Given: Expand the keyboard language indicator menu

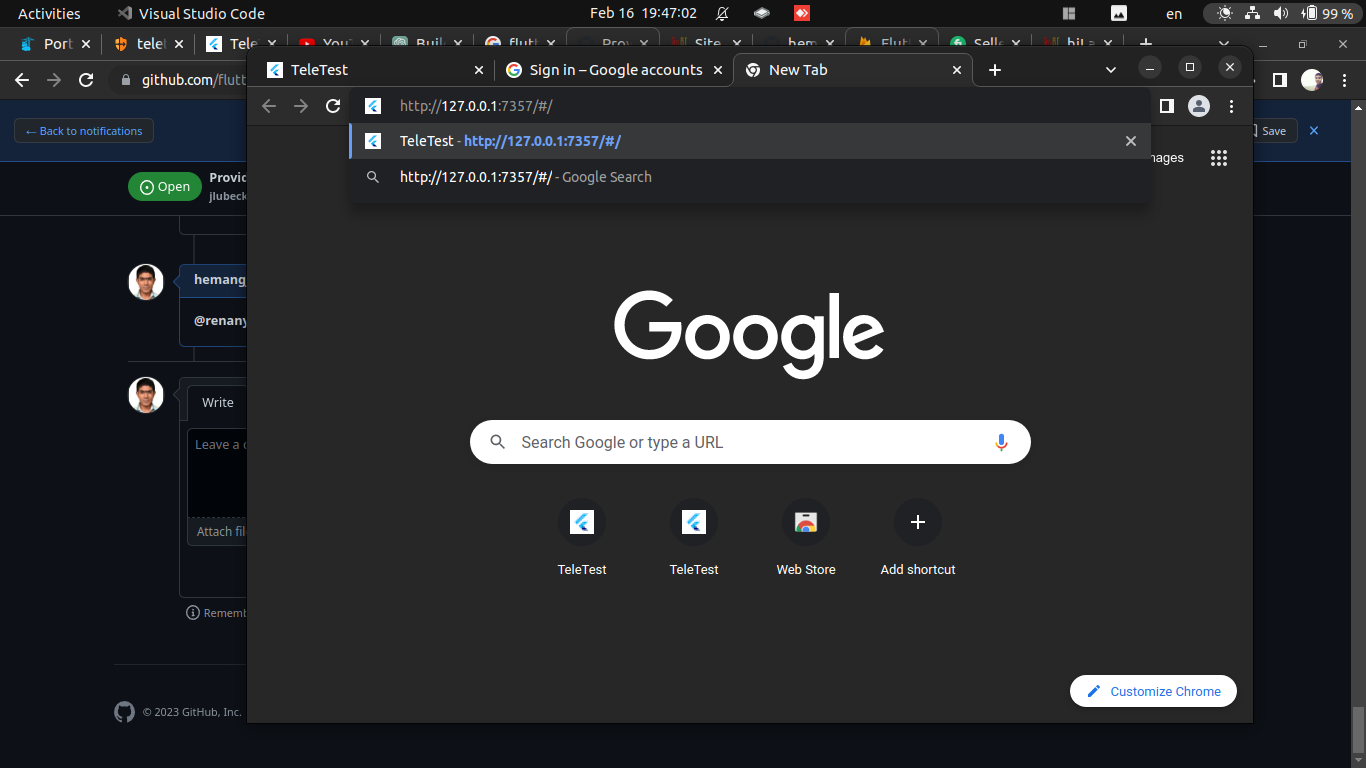Looking at the screenshot, I should click(x=1173, y=13).
